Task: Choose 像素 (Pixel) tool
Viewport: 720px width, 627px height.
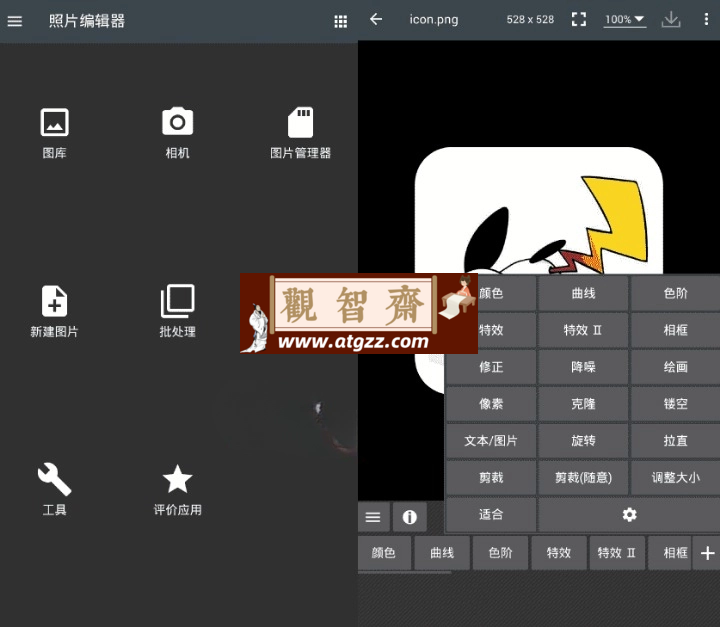Action: (x=491, y=404)
